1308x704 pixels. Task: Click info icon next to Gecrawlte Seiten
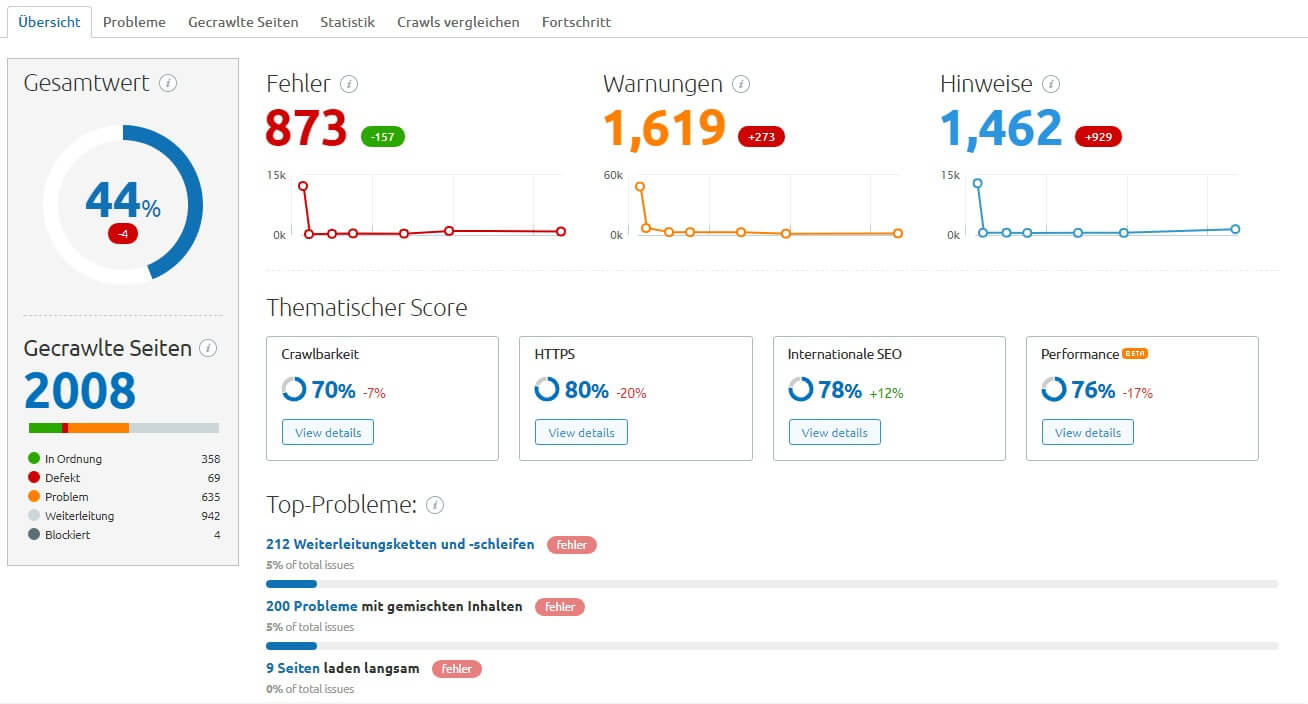coord(208,348)
